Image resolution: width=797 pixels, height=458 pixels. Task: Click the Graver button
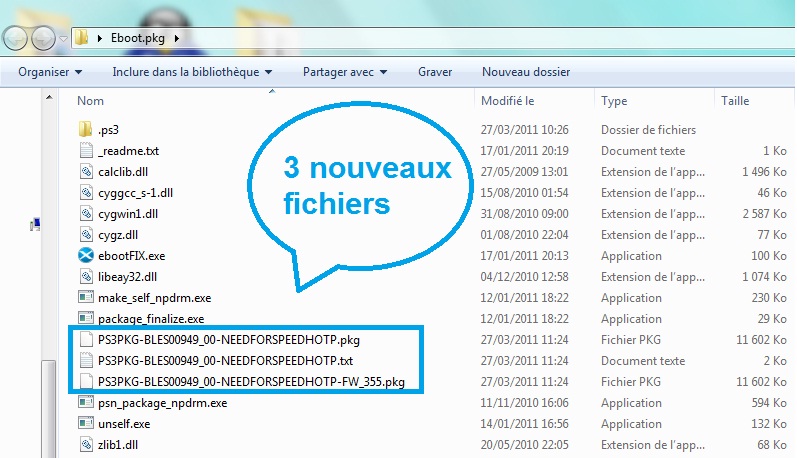435,72
